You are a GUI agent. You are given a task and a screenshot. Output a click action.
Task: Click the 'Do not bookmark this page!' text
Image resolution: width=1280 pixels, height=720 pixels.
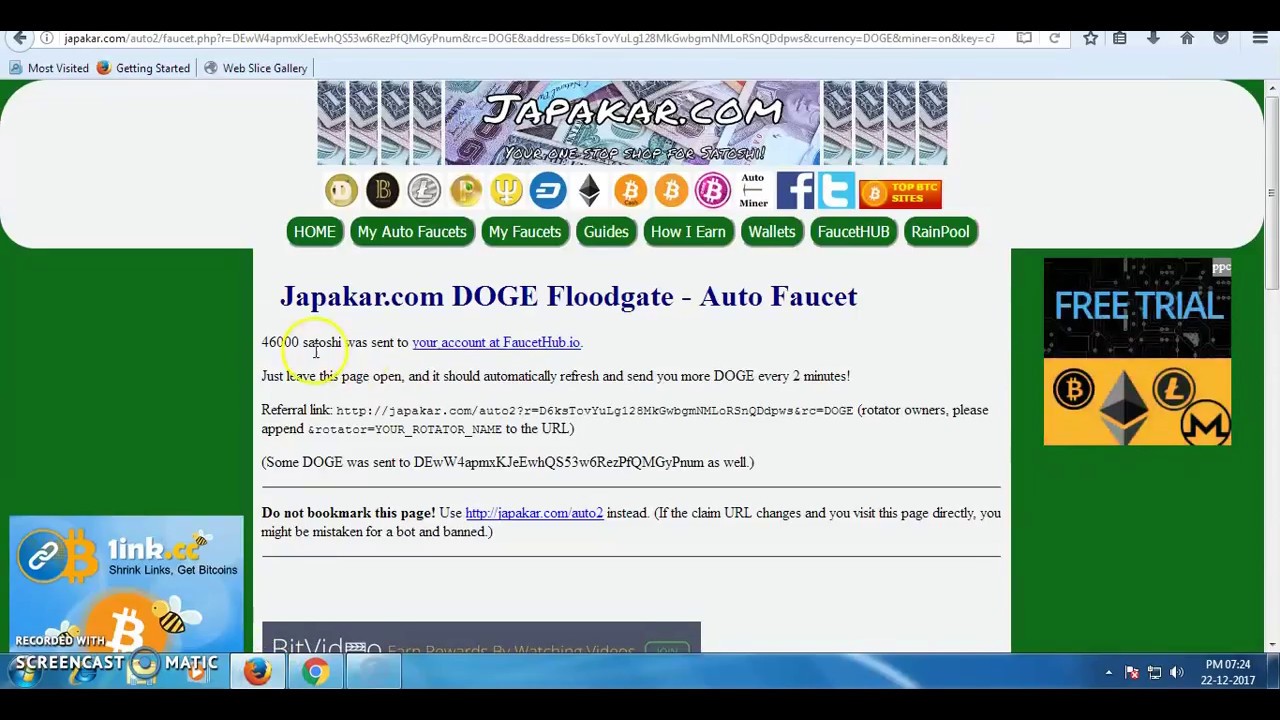tap(348, 513)
